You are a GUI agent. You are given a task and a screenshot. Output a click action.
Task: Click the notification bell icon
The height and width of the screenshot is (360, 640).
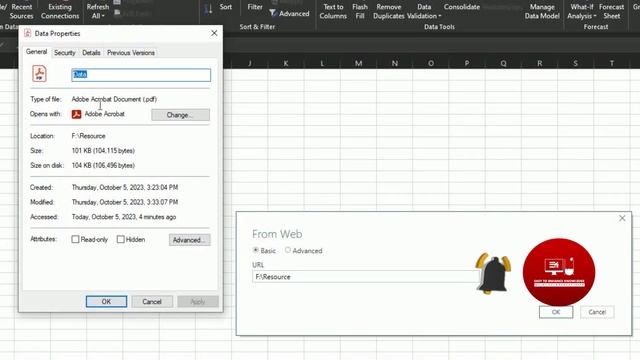[493, 273]
